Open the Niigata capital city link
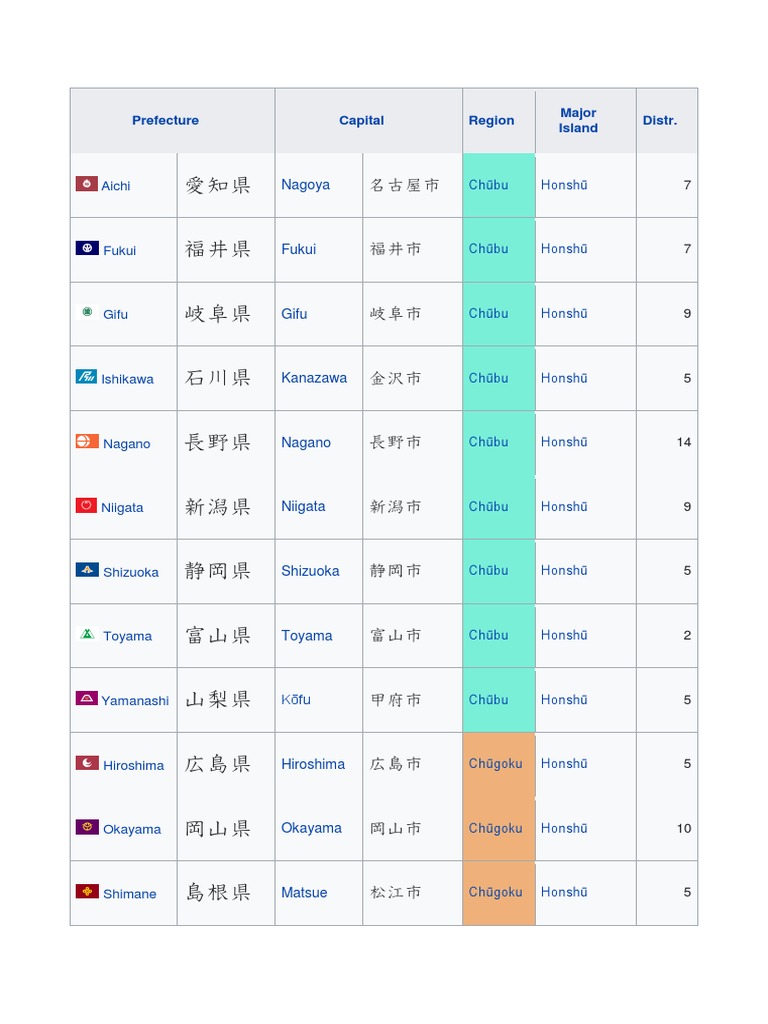 tap(303, 506)
